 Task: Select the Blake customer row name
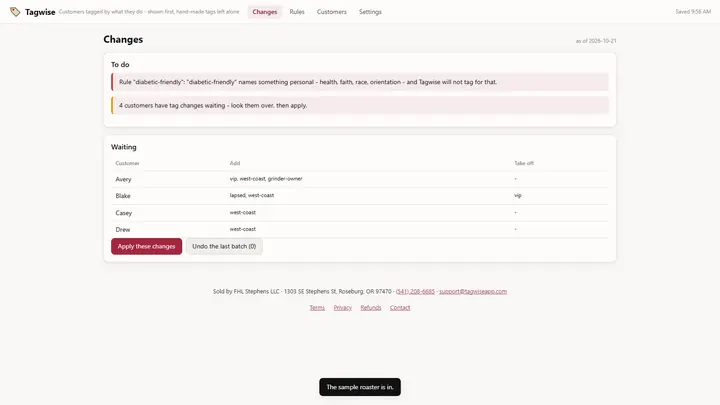[x=123, y=196]
